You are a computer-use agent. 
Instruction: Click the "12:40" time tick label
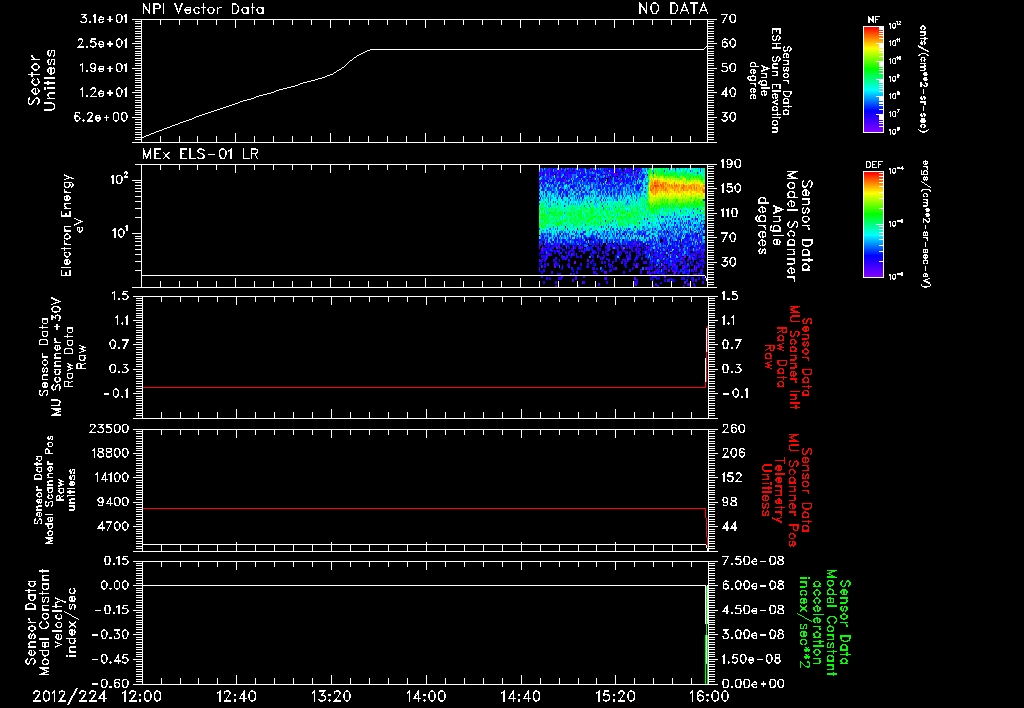(236, 697)
